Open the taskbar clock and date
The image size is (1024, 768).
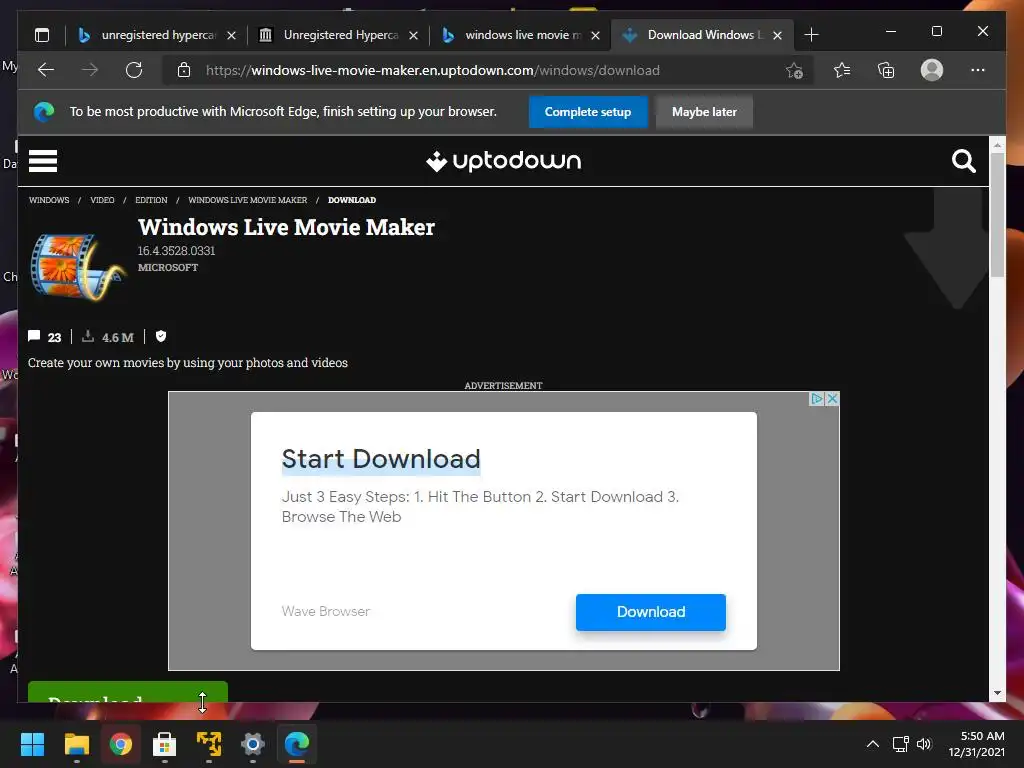click(977, 744)
